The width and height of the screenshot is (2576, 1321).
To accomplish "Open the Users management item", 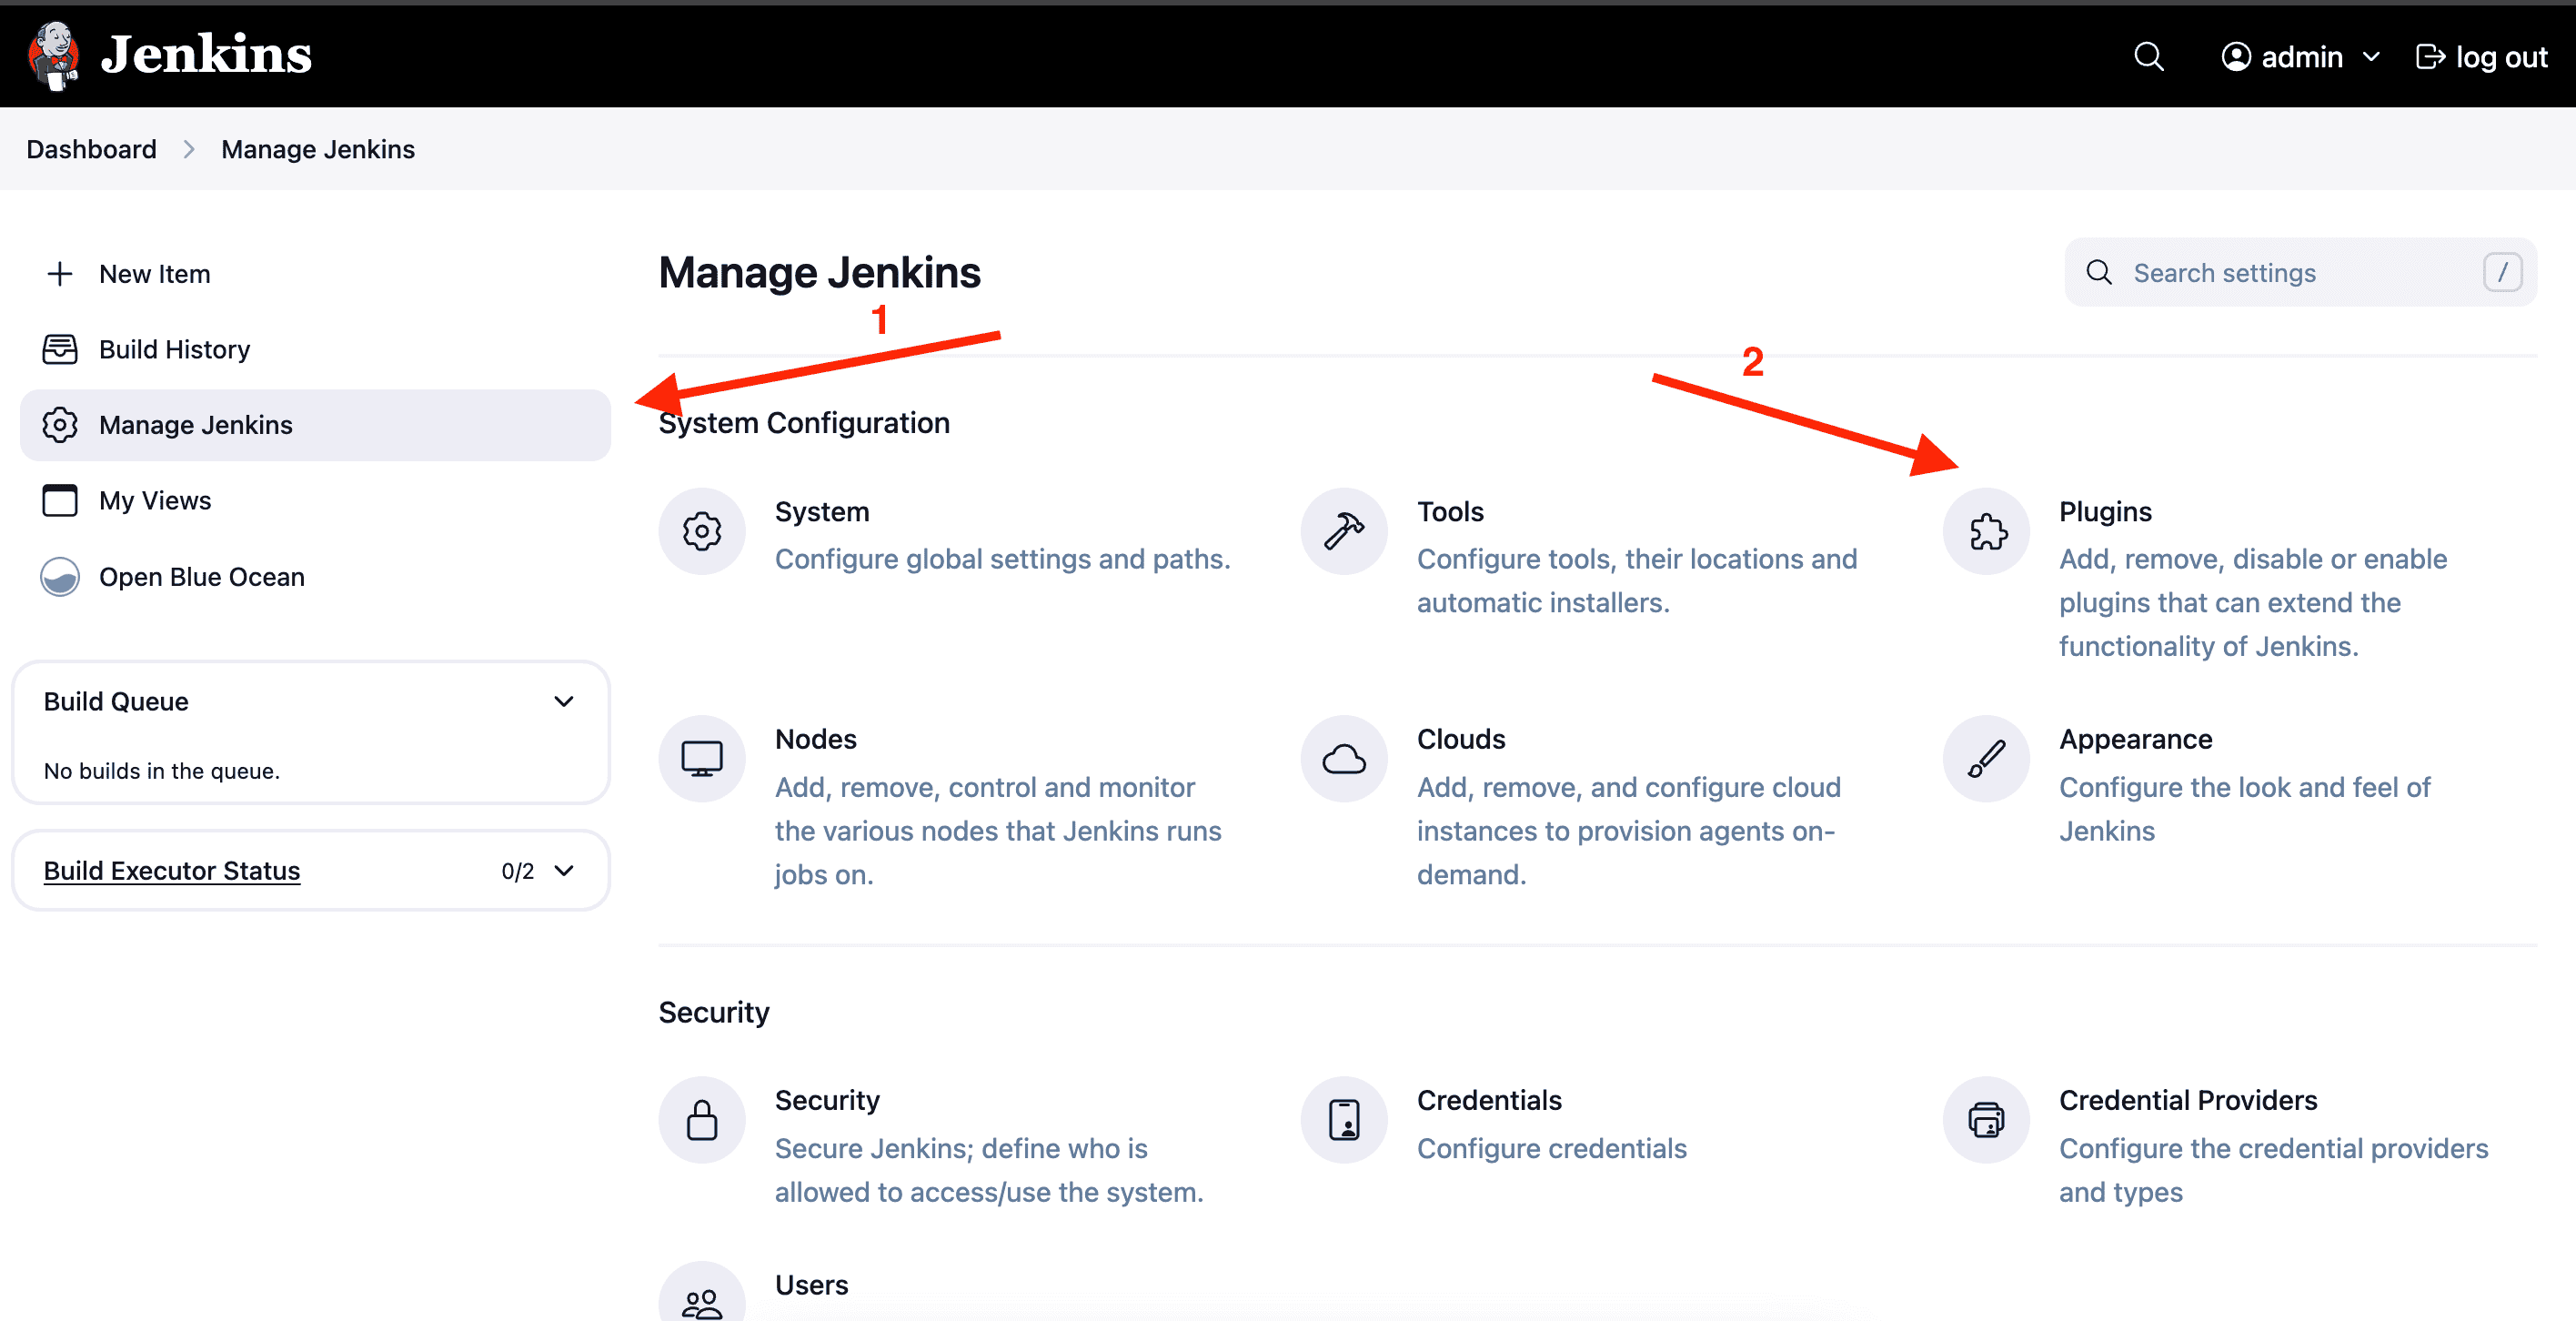I will 811,1285.
